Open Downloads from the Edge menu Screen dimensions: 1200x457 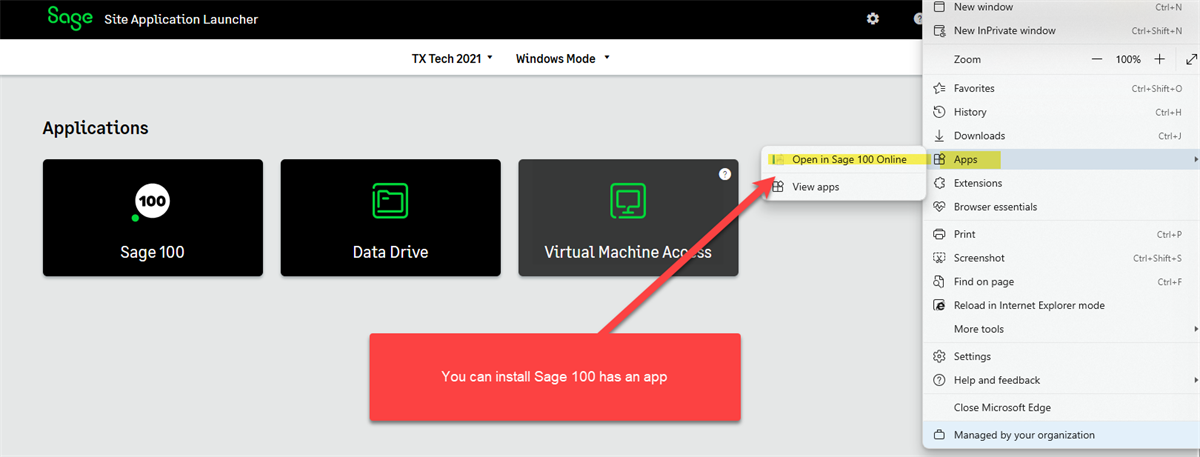click(x=1060, y=136)
